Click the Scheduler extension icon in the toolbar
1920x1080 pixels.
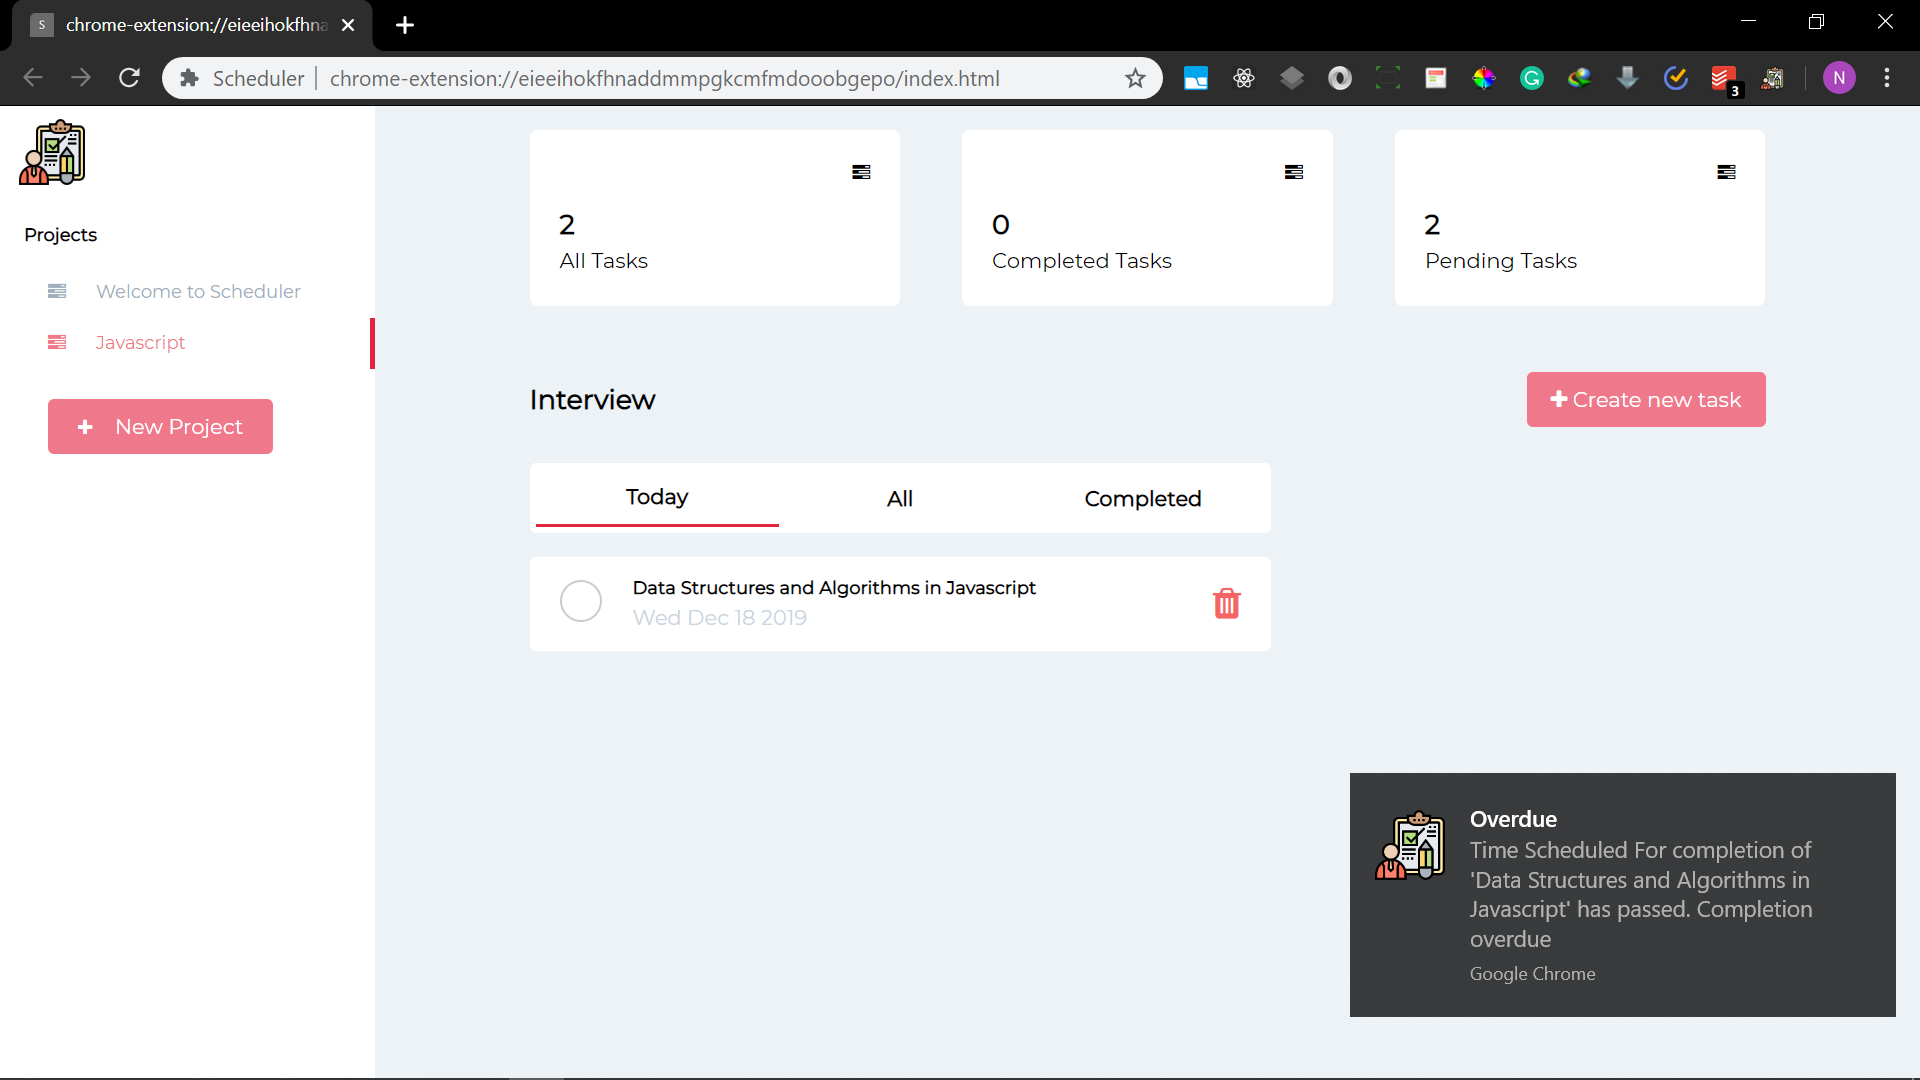click(x=1772, y=78)
